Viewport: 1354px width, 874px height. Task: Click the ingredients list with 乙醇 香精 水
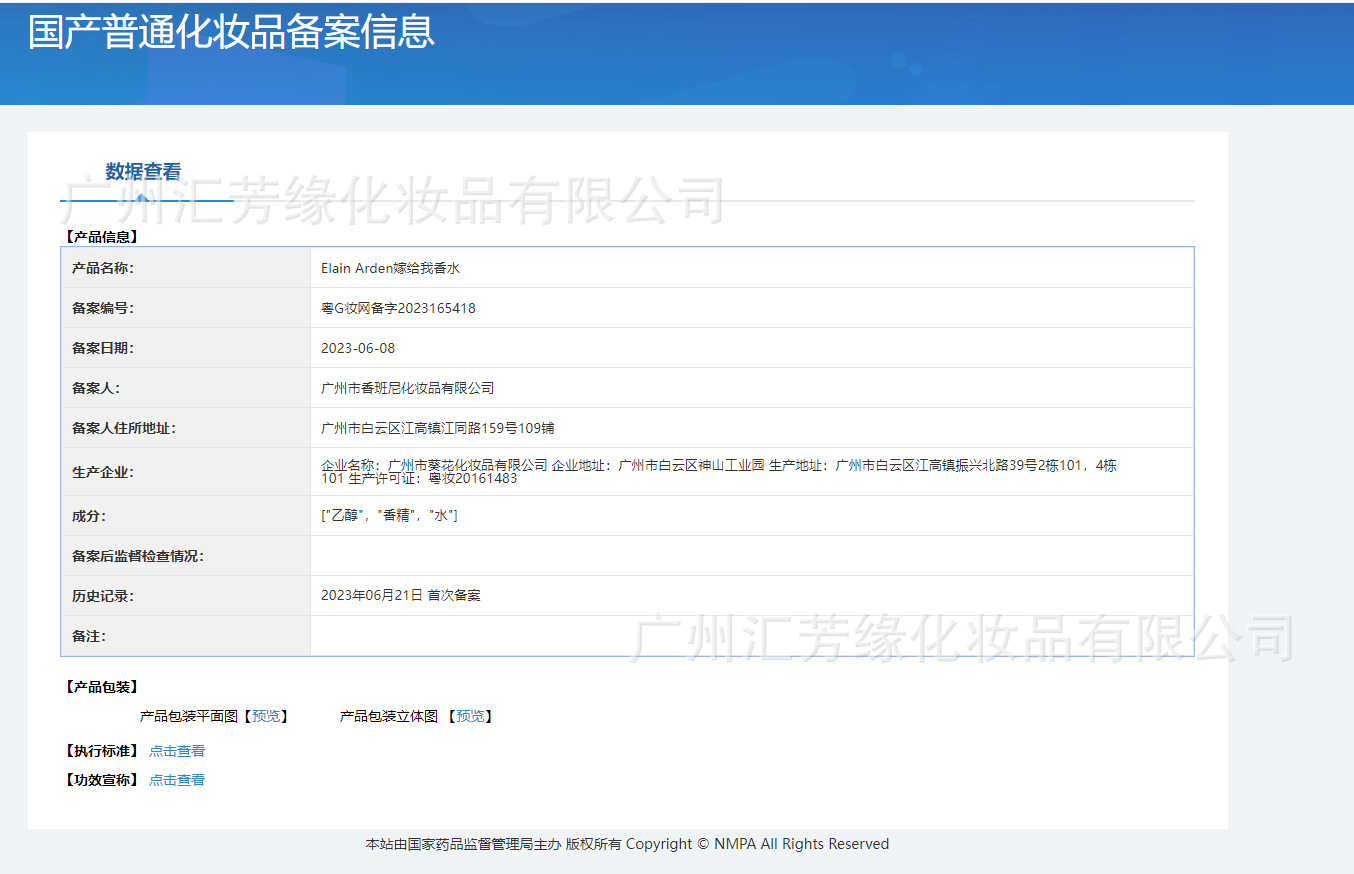pyautogui.click(x=389, y=515)
